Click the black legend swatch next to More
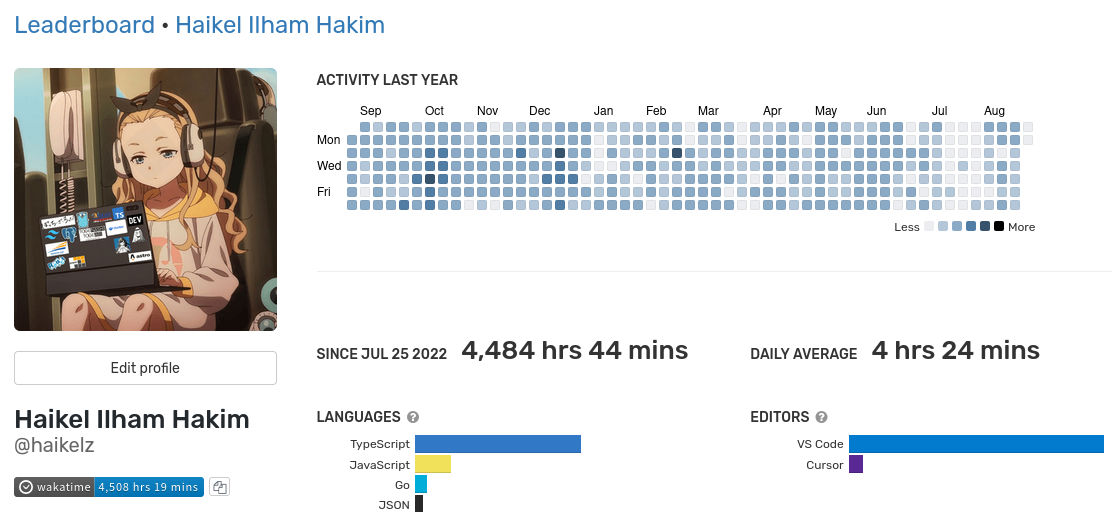Viewport: 1112px width, 512px height. tap(999, 227)
